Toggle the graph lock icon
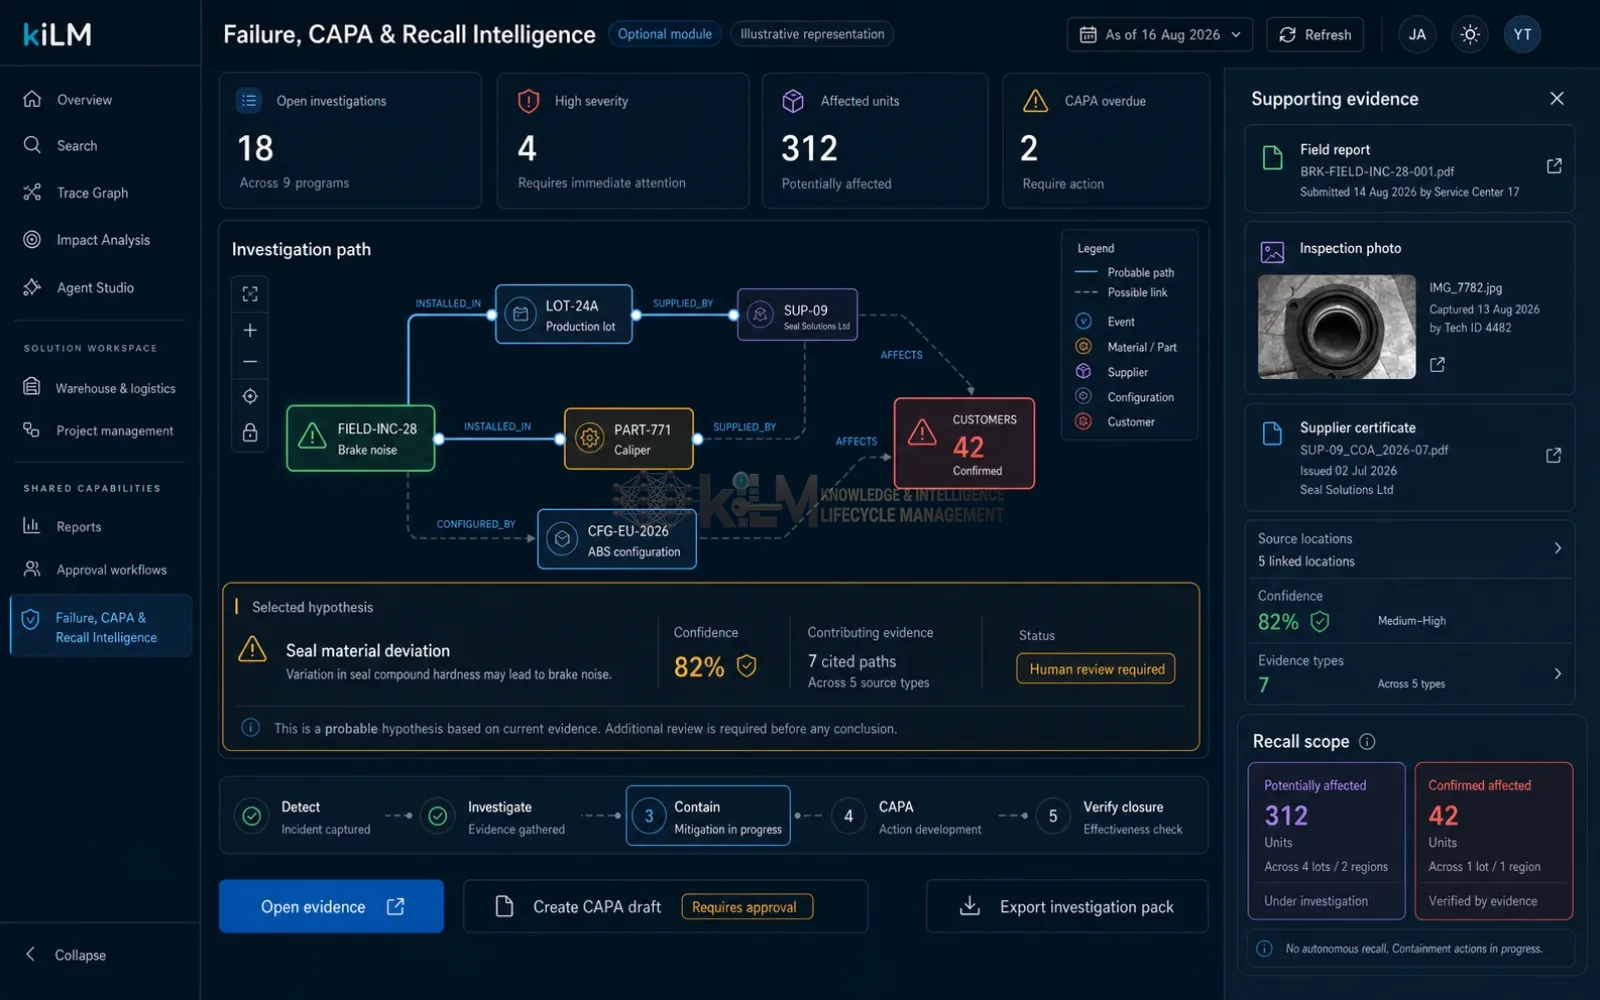This screenshot has width=1600, height=1000. tap(250, 432)
